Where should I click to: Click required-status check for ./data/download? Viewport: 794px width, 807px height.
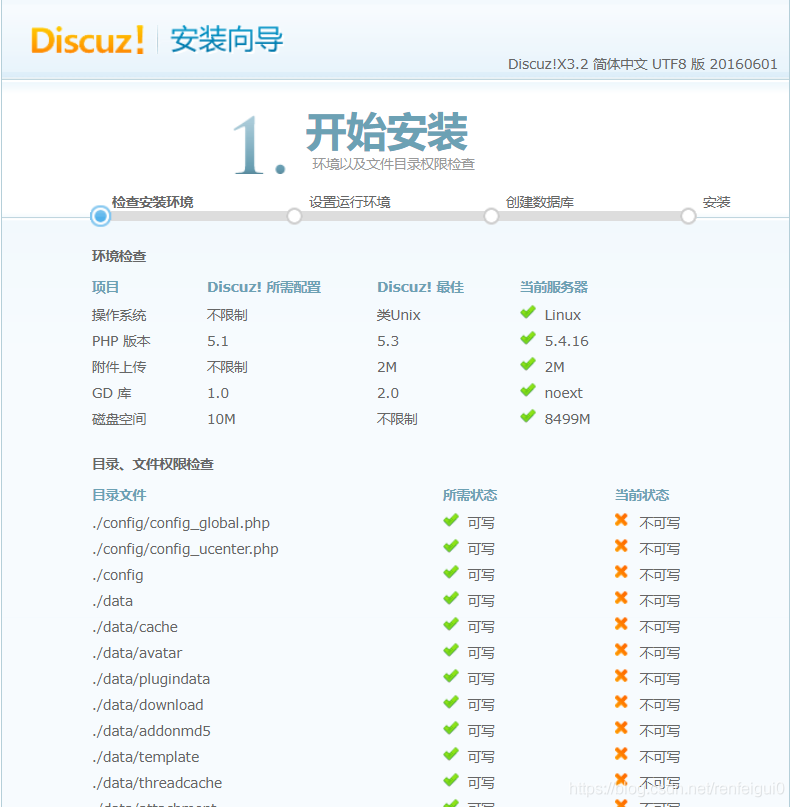451,702
